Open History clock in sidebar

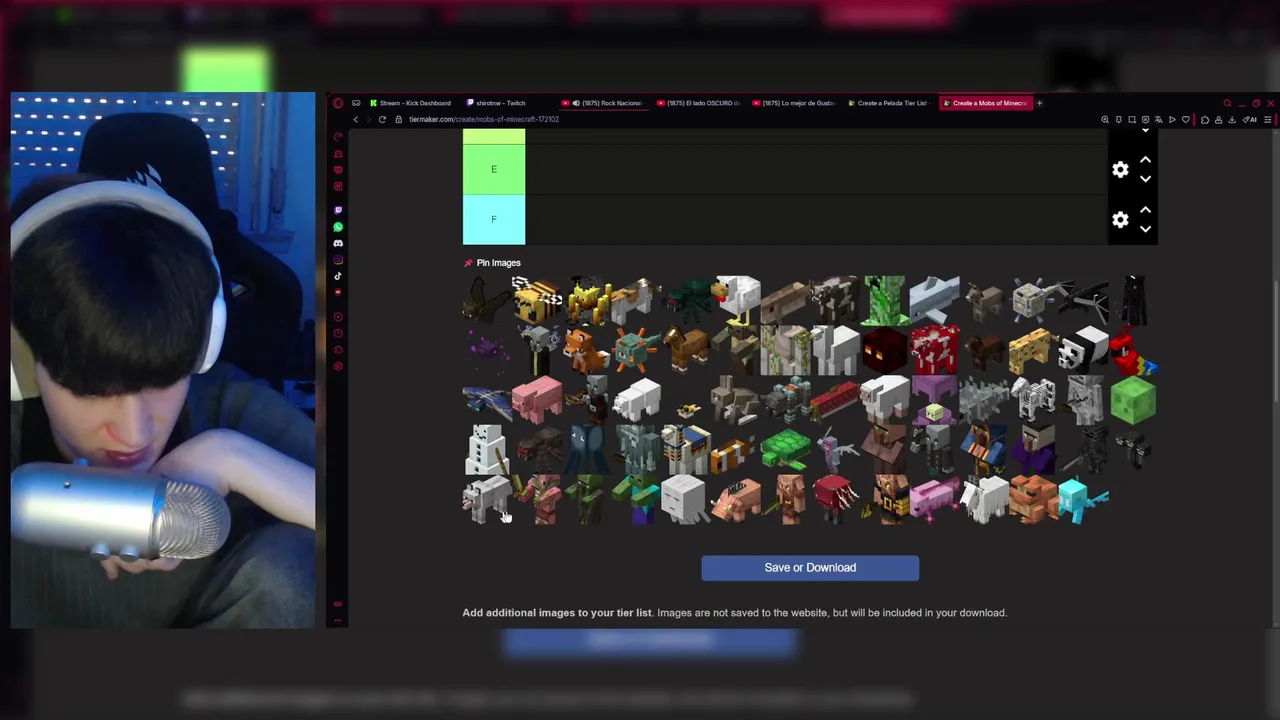click(x=338, y=333)
